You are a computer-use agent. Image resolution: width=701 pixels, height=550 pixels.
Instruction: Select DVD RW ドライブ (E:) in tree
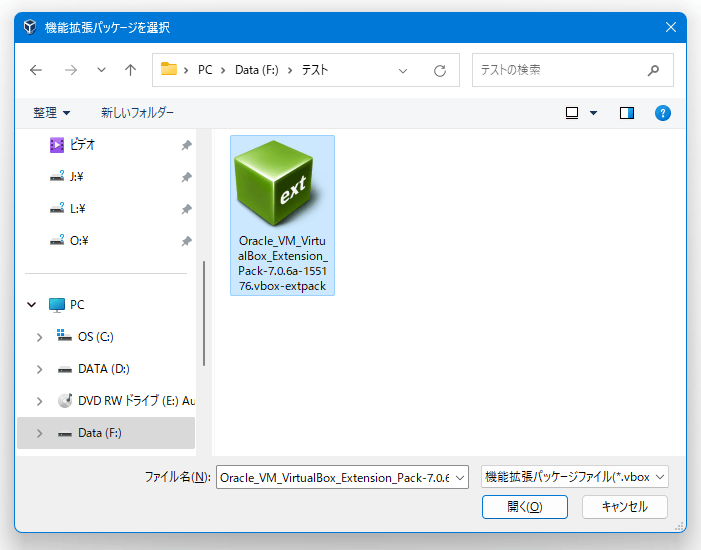126,401
